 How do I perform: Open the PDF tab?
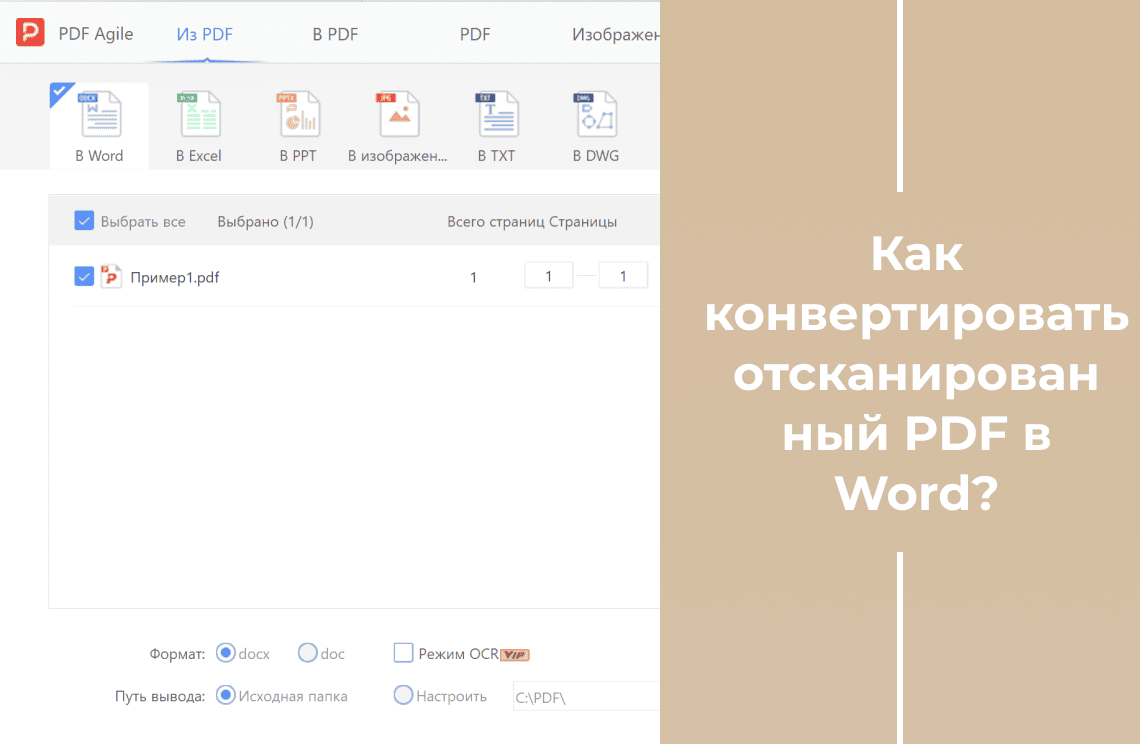tap(475, 35)
